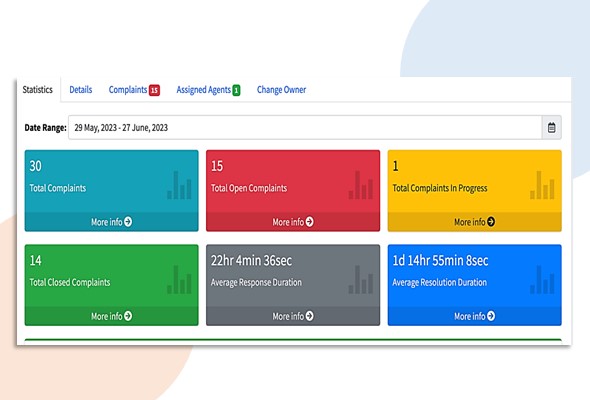
Task: Open the date range calendar icon
Action: (x=551, y=128)
